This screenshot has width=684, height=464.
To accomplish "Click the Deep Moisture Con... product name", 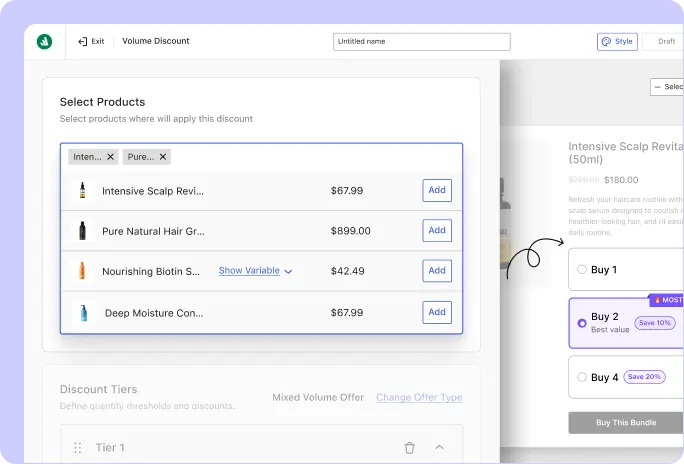I will 154,313.
